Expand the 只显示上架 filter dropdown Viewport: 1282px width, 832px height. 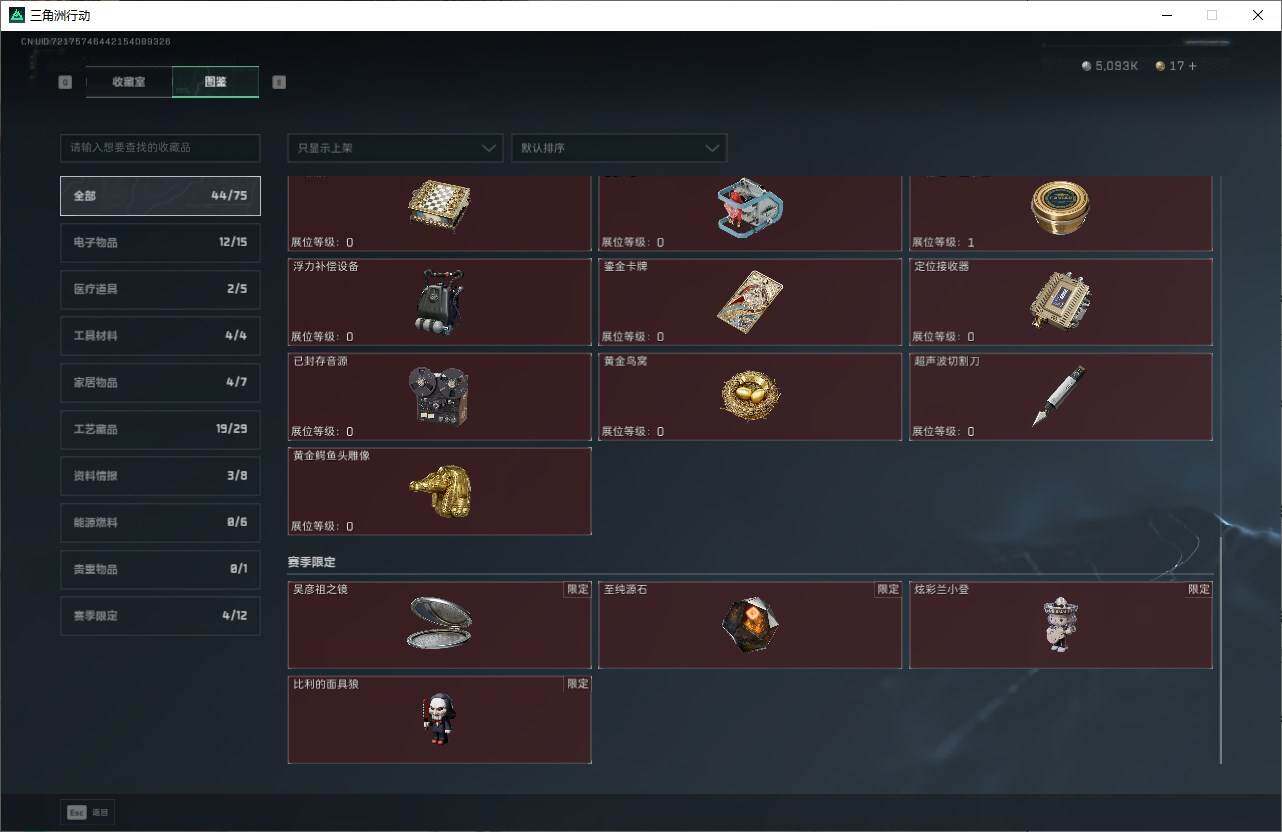click(395, 148)
